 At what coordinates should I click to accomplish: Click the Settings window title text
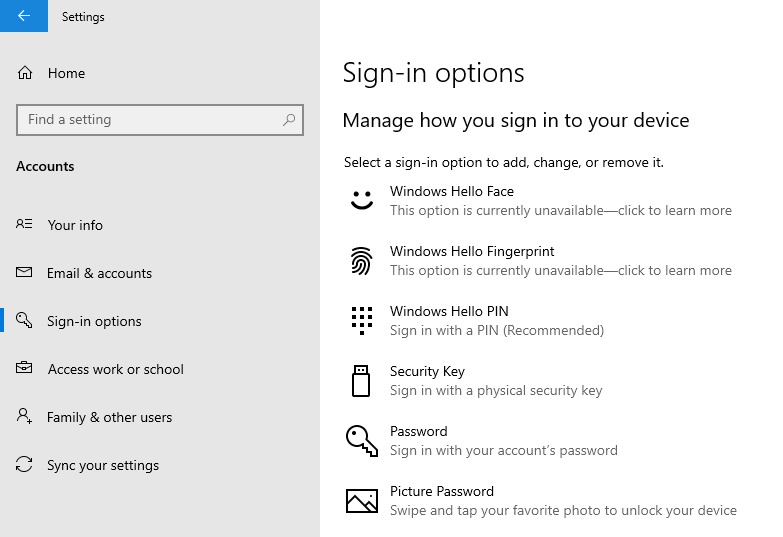click(83, 17)
